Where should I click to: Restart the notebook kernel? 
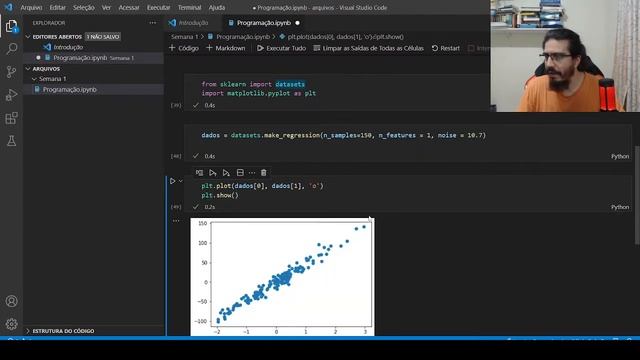tap(446, 48)
